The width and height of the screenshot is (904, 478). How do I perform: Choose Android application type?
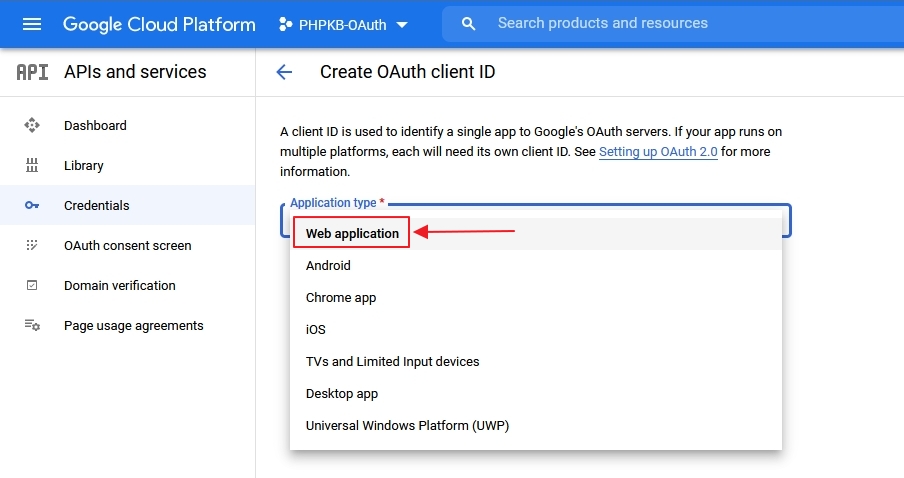click(x=536, y=266)
